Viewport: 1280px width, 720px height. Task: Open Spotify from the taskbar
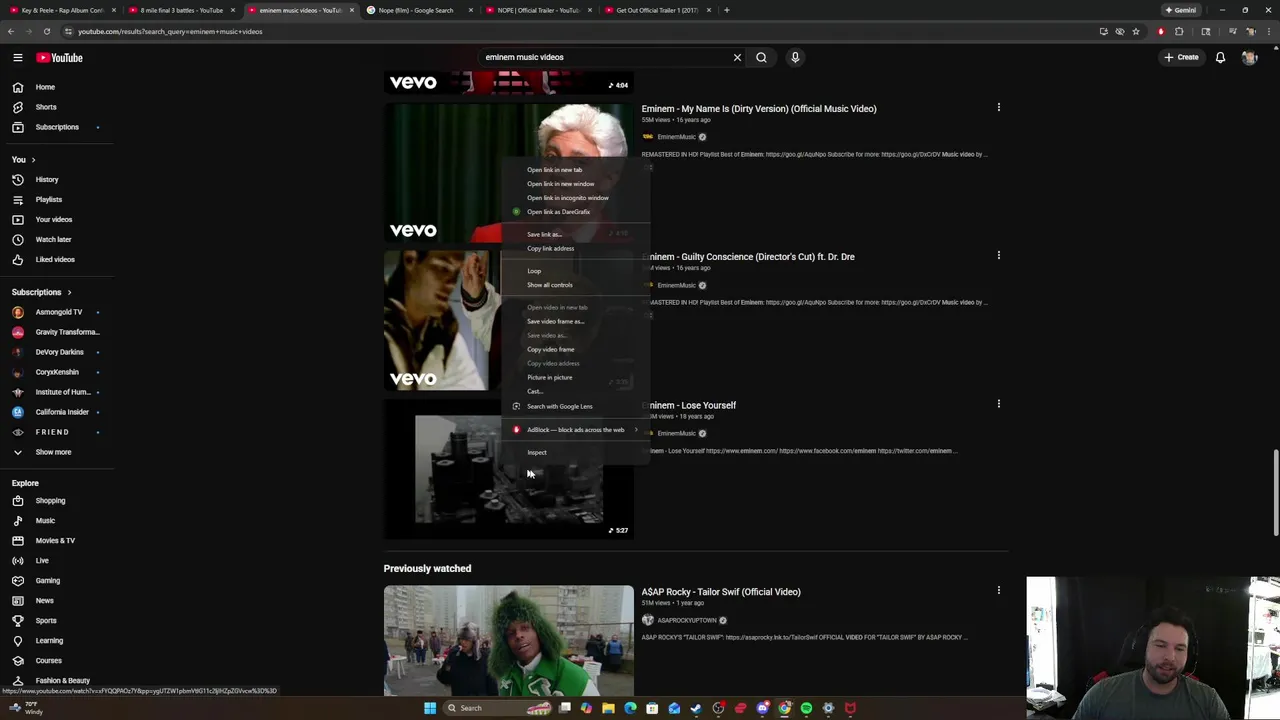(x=806, y=708)
